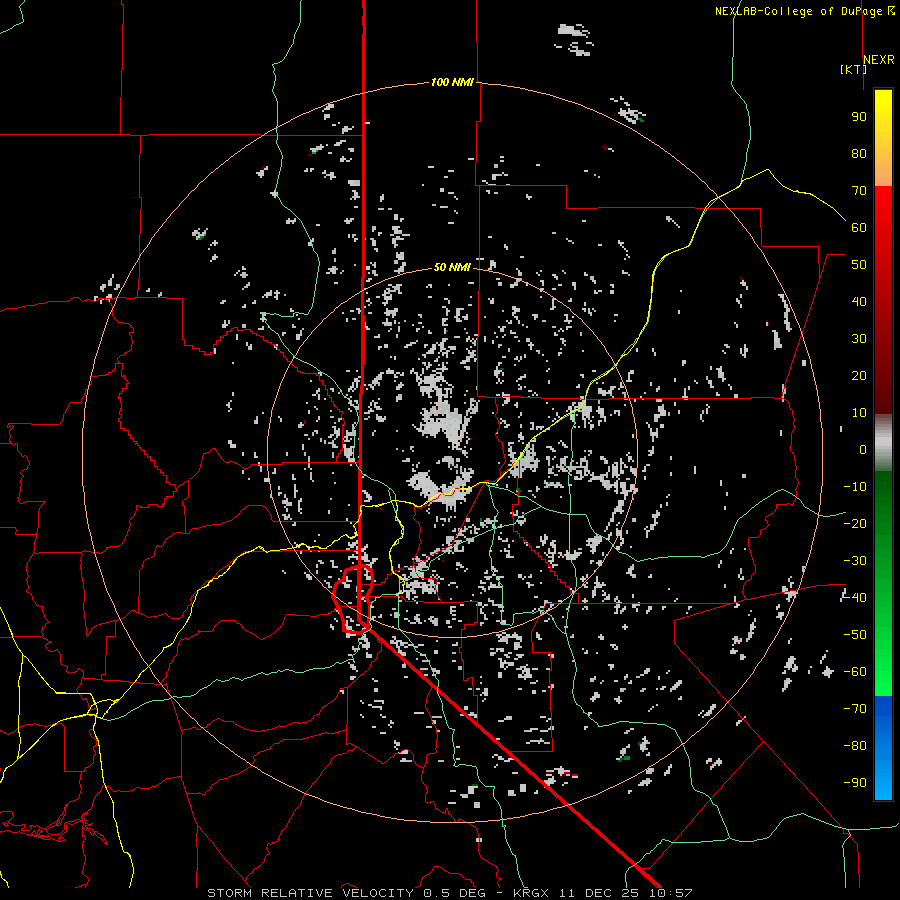Click the 0 knot scale label
Viewport: 900px width, 900px height.
click(863, 449)
